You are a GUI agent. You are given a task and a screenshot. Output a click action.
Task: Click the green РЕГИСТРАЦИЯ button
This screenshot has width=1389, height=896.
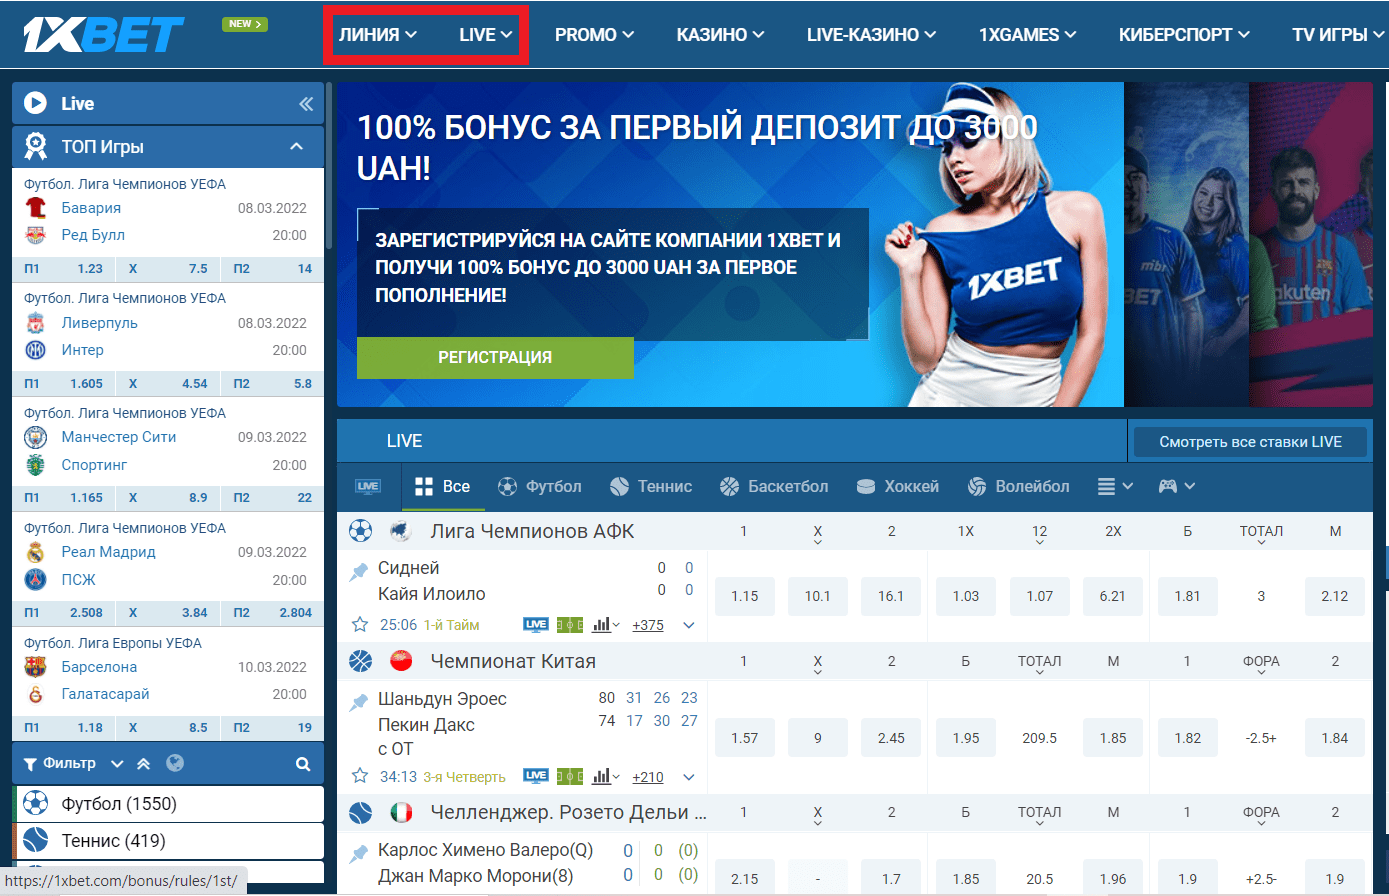(x=495, y=358)
